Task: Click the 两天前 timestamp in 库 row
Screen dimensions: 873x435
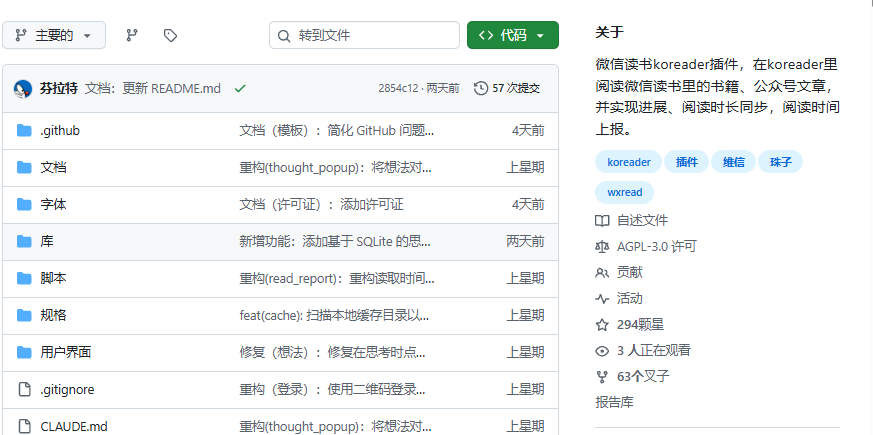Action: pyautogui.click(x=525, y=241)
